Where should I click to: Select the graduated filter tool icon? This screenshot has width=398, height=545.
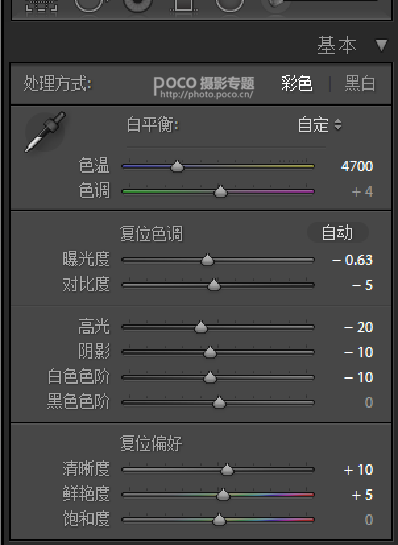pyautogui.click(x=184, y=5)
